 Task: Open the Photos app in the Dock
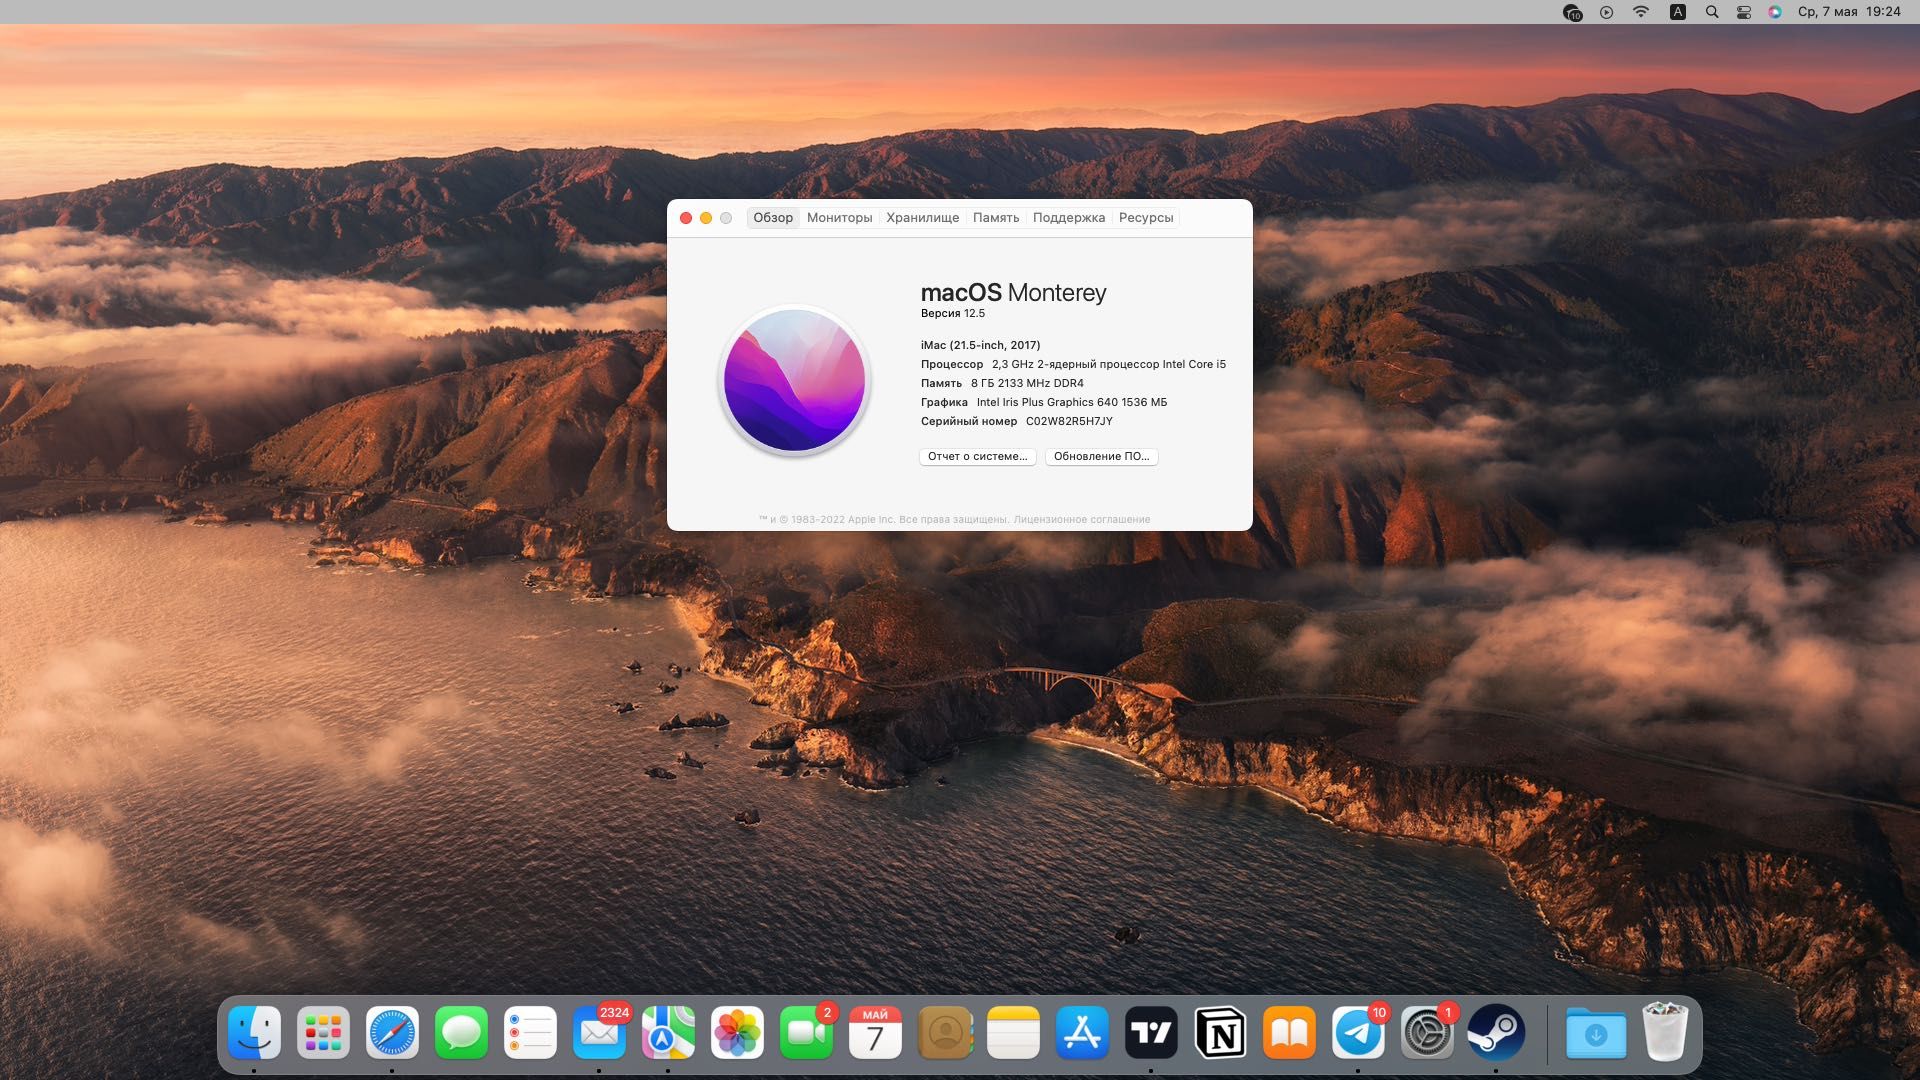tap(737, 1033)
